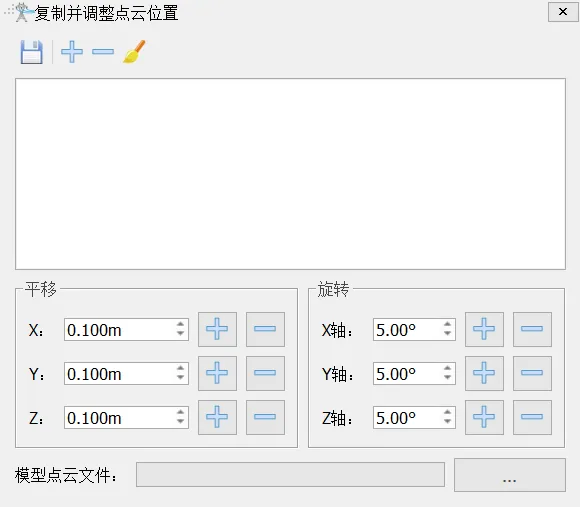Step down the Y translation spinner value
Viewport: 580px width, 507px height.
tap(180, 378)
